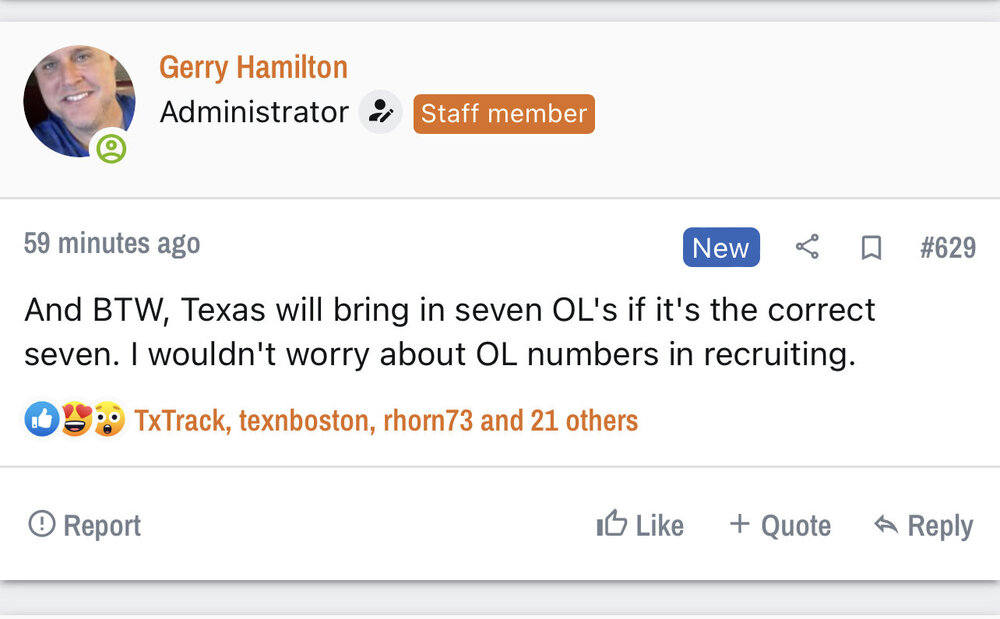1000x619 pixels.
Task: Click the Staff member badge
Action: [504, 113]
